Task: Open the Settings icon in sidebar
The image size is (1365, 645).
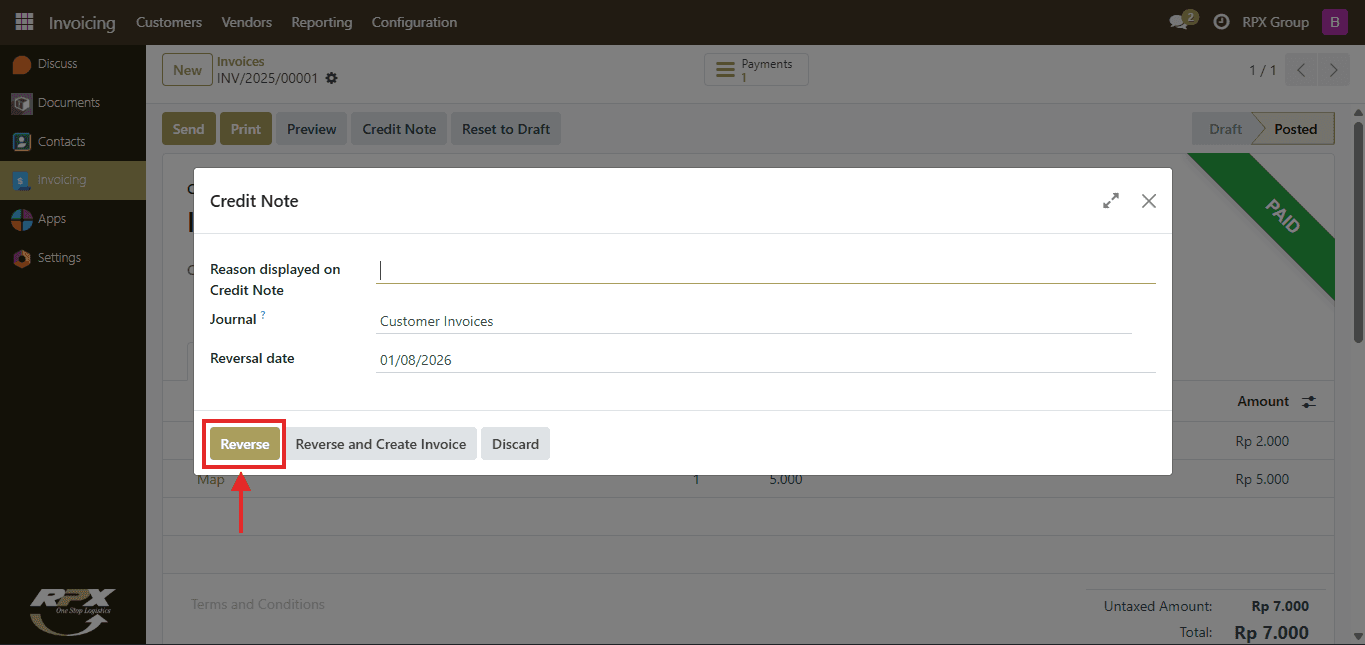Action: 22,258
